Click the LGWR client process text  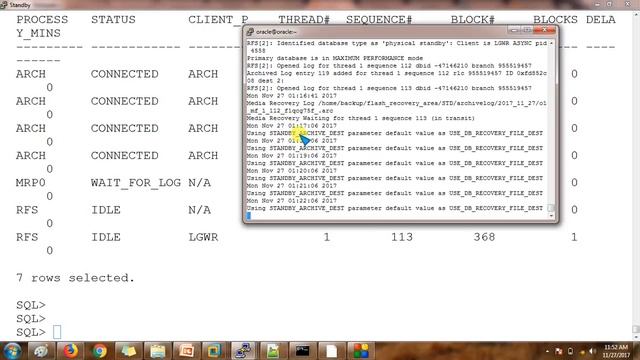click(x=203, y=237)
